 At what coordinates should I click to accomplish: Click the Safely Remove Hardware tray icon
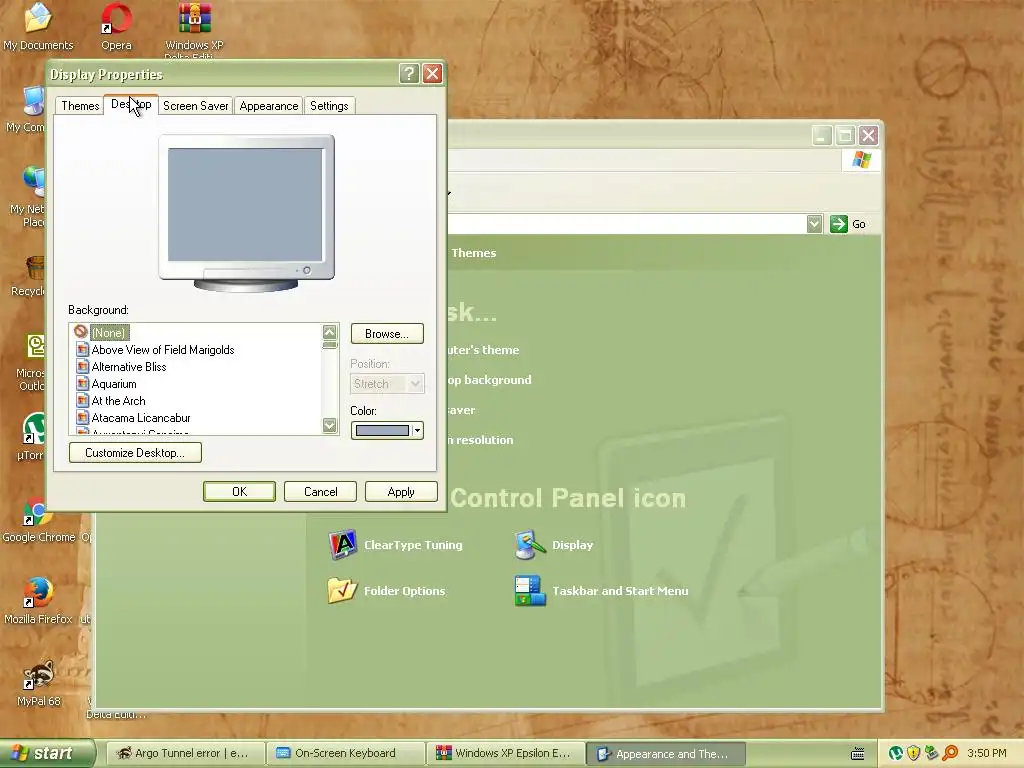pyautogui.click(x=931, y=753)
